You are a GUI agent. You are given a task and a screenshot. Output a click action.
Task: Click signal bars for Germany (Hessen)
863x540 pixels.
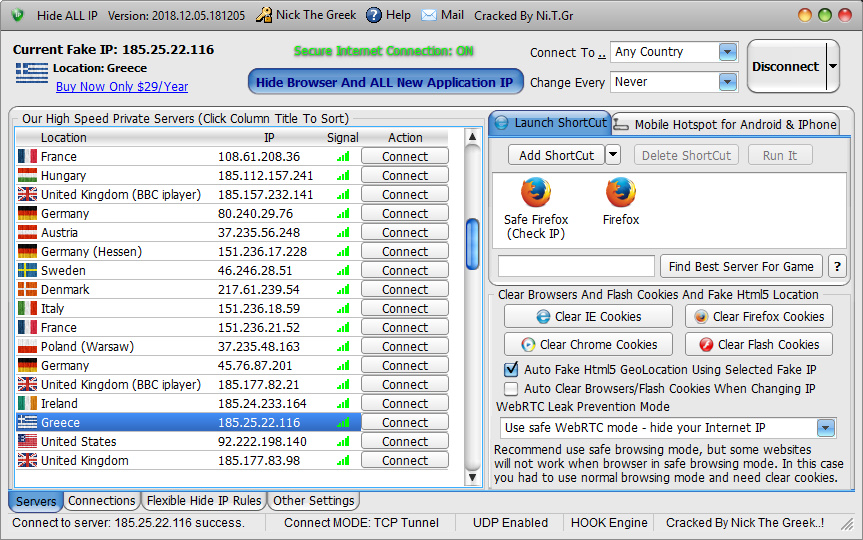[x=343, y=252]
